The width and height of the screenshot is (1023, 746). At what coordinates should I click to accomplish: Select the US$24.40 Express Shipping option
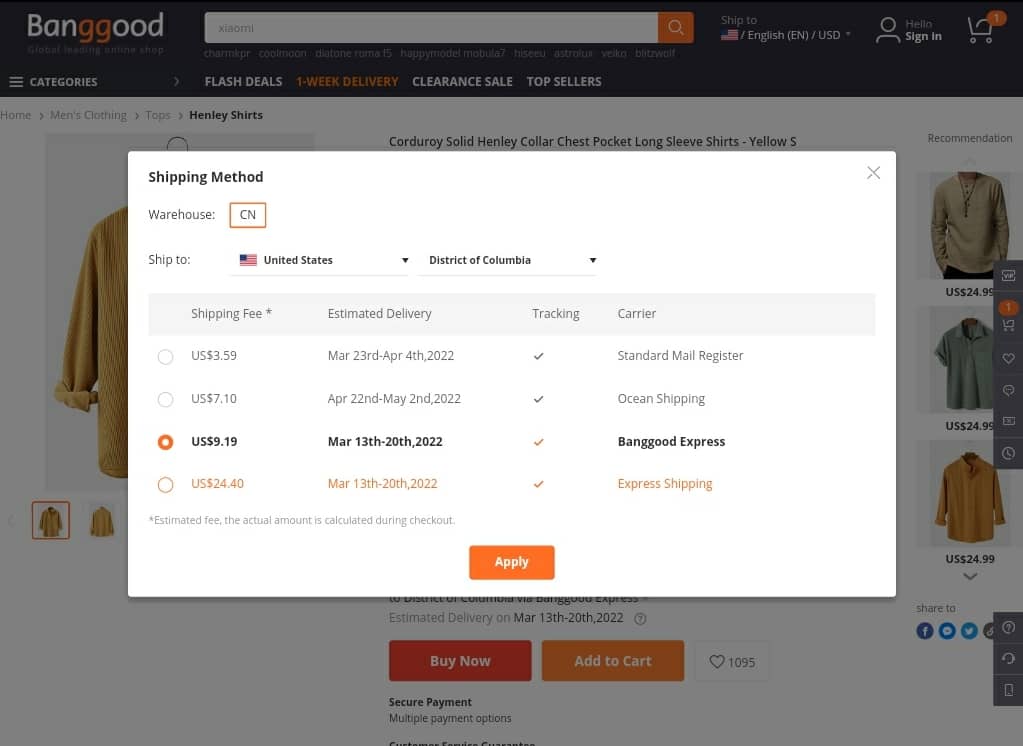(x=165, y=484)
